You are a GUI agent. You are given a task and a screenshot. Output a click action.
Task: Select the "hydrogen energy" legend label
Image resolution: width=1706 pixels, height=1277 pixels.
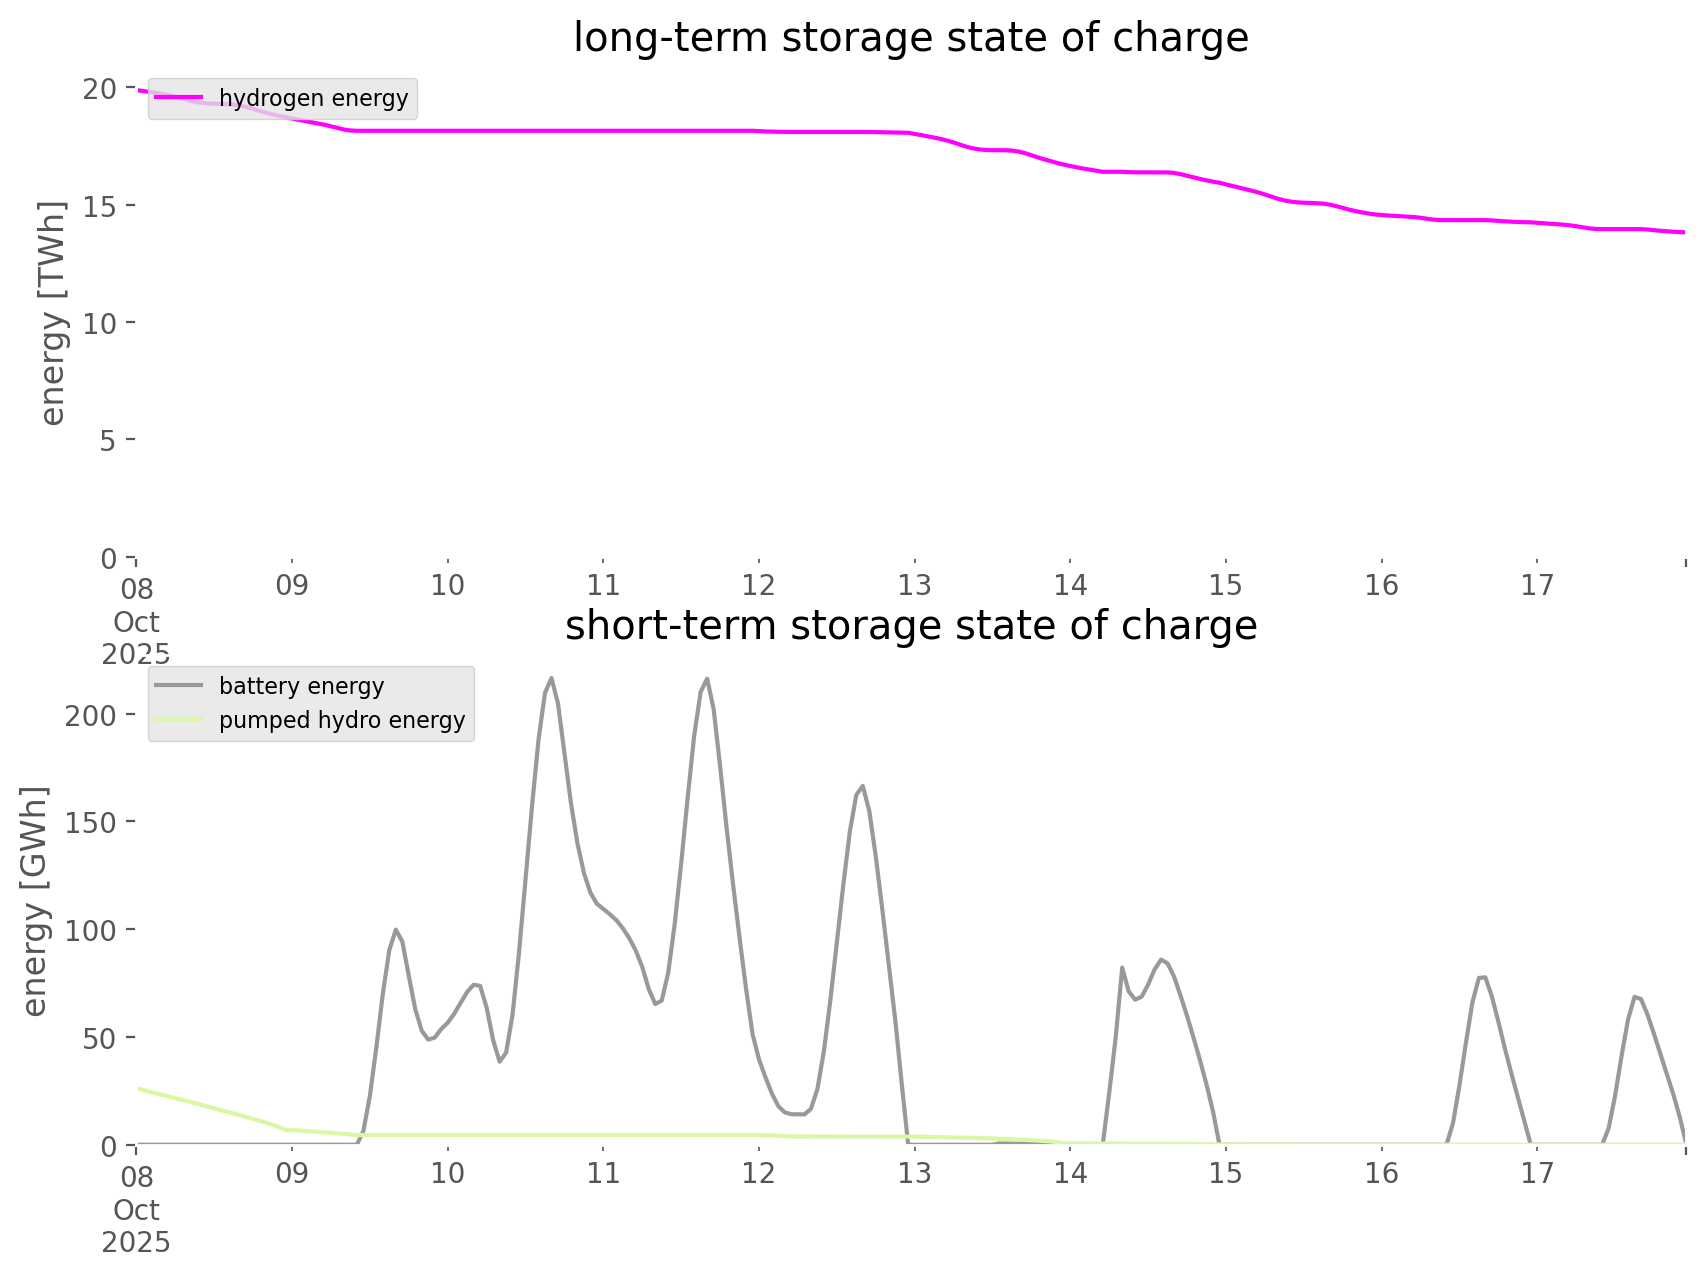pos(313,98)
